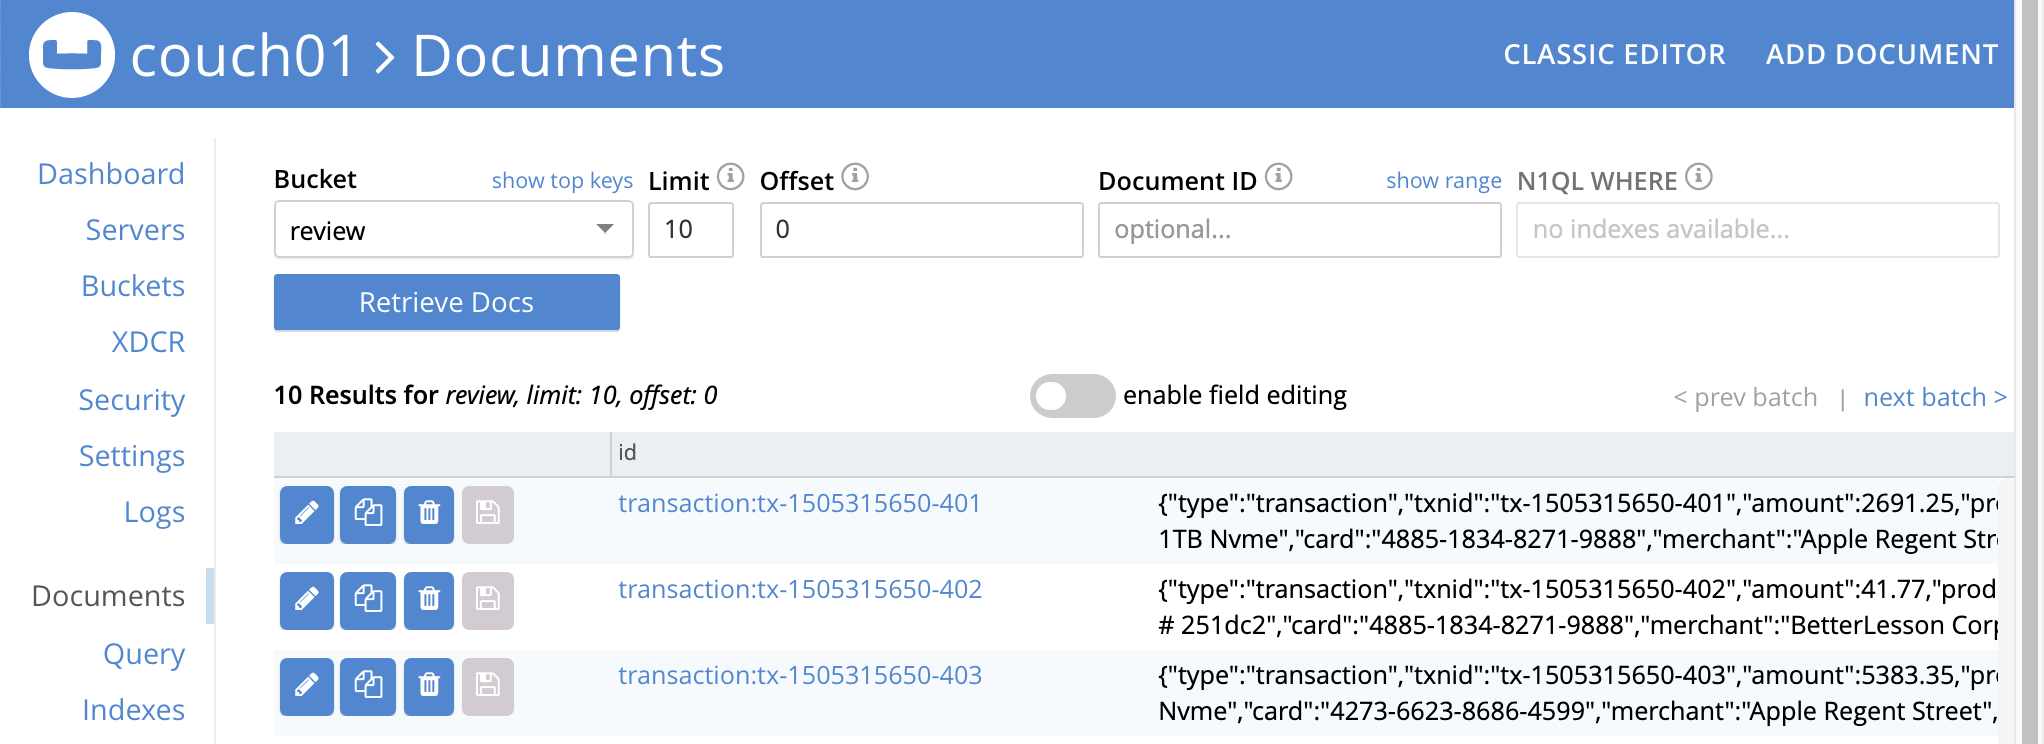Click the info icon next to Limit
The height and width of the screenshot is (744, 2044).
(731, 177)
